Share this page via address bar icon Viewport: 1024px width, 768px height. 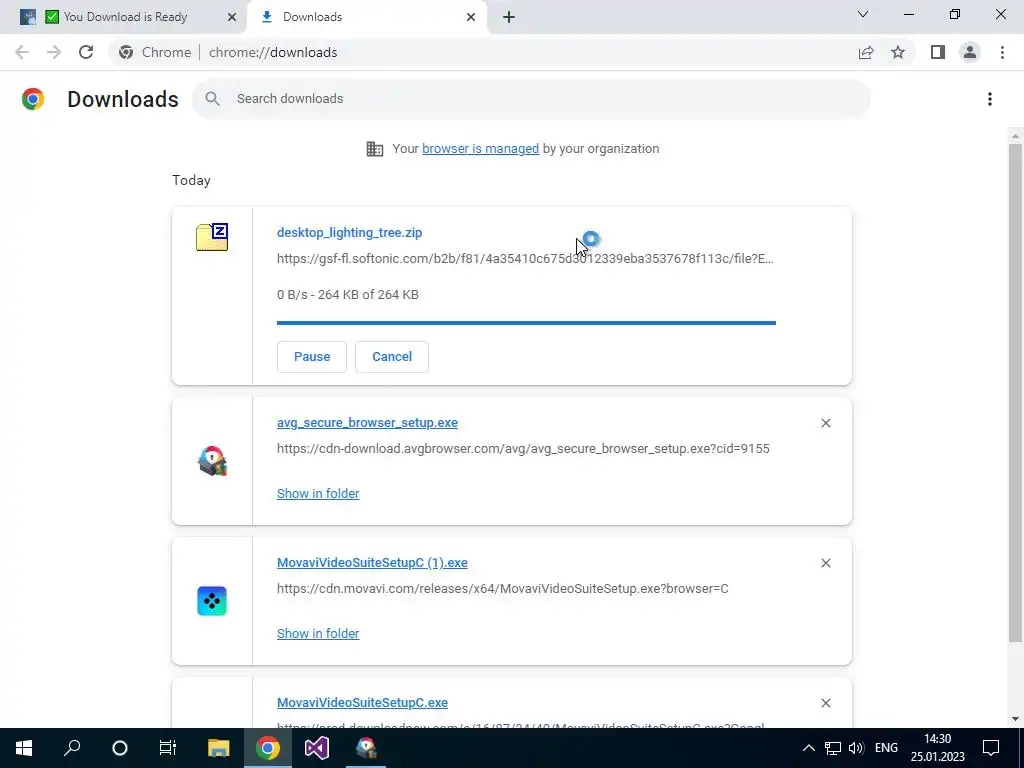pos(866,52)
